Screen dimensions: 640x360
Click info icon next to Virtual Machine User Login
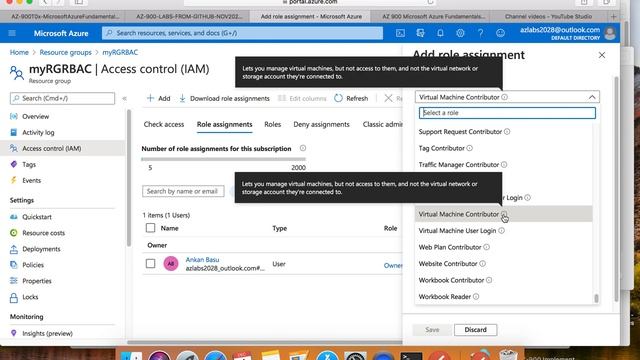click(501, 231)
